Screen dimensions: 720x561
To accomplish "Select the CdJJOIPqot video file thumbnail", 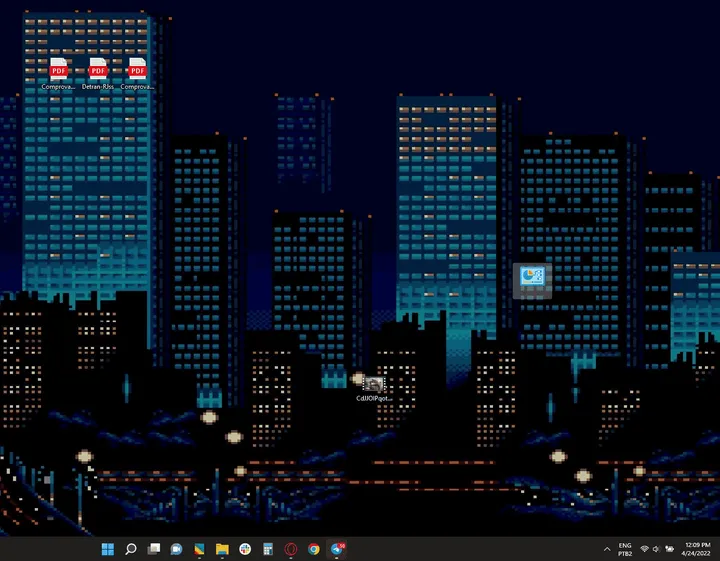I will coord(373,385).
